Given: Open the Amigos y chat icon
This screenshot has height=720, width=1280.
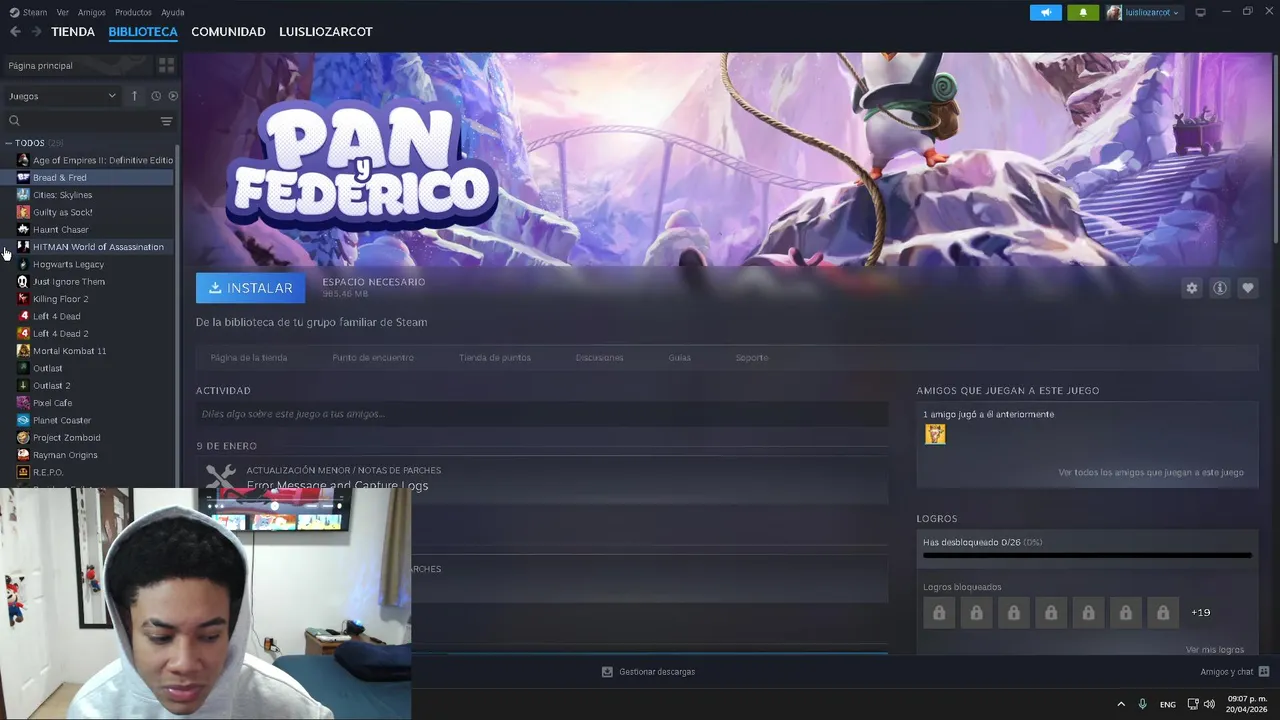Looking at the screenshot, I should coord(1263,672).
